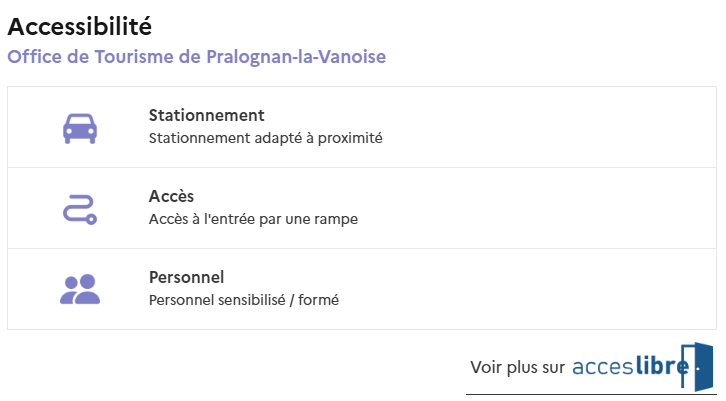Select the Personnel heading
726x401 pixels.
[x=186, y=277]
